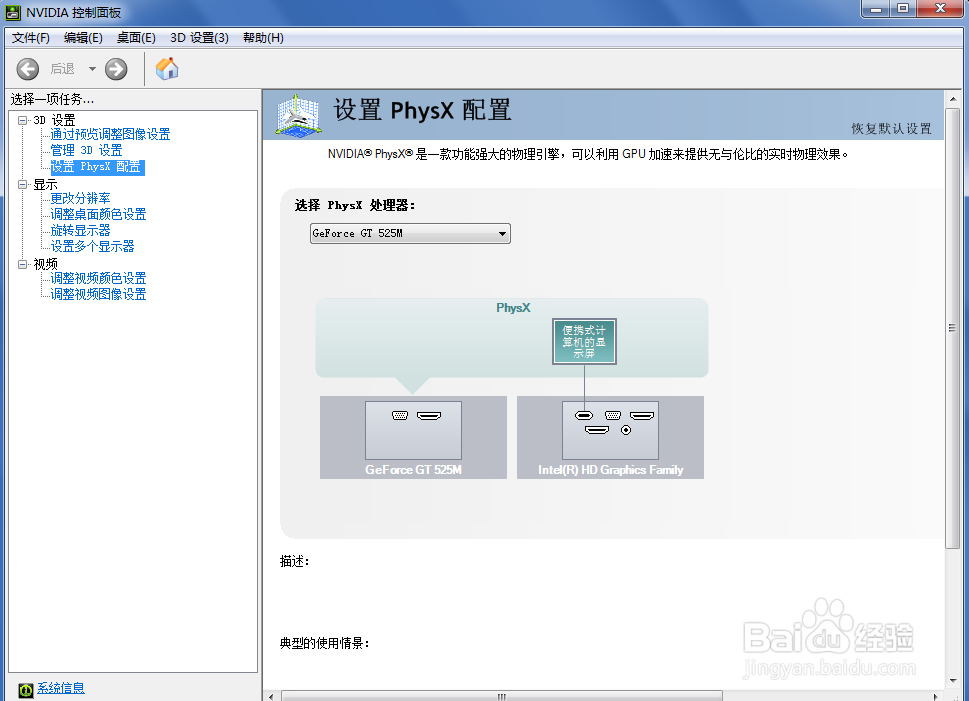Screen dimensions: 969x701
Task: Open back history dropdown arrow
Action: pyautogui.click(x=92, y=69)
